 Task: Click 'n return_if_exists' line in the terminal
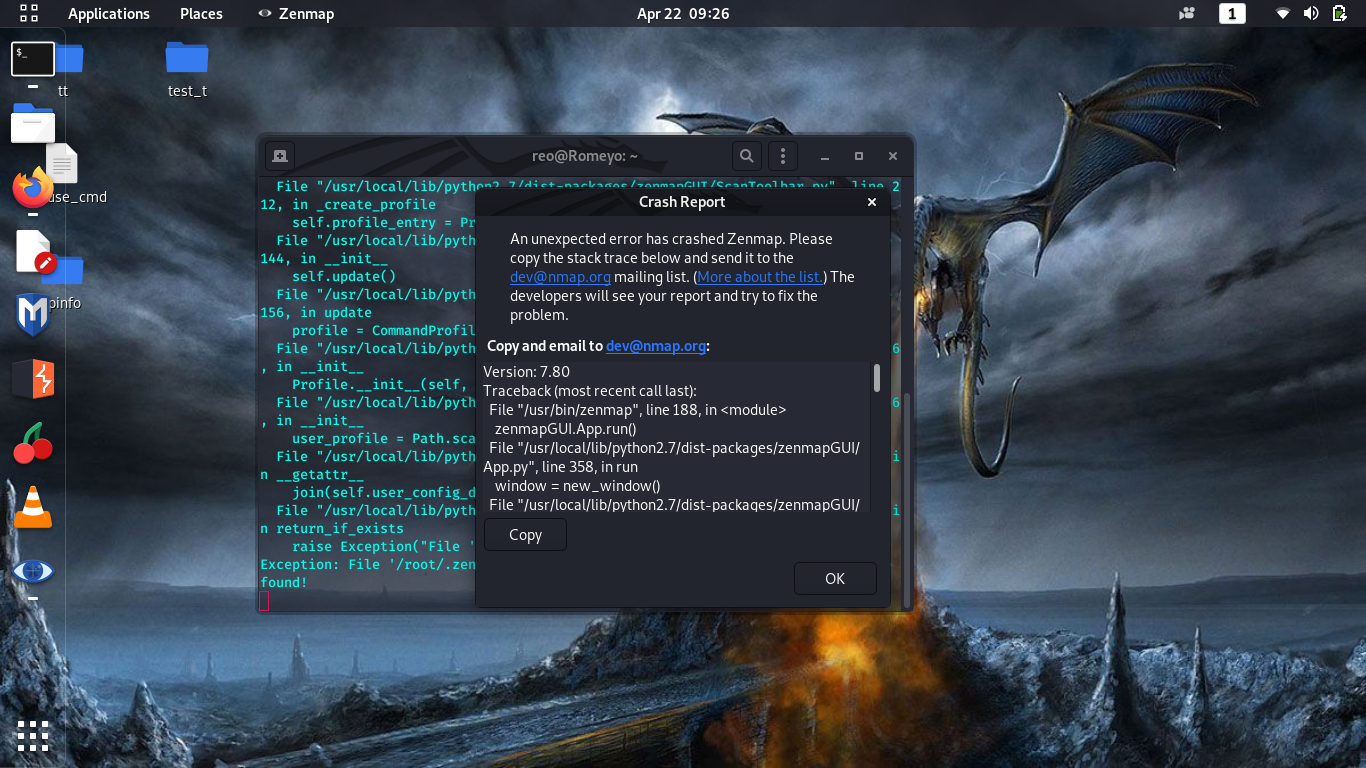coord(332,528)
